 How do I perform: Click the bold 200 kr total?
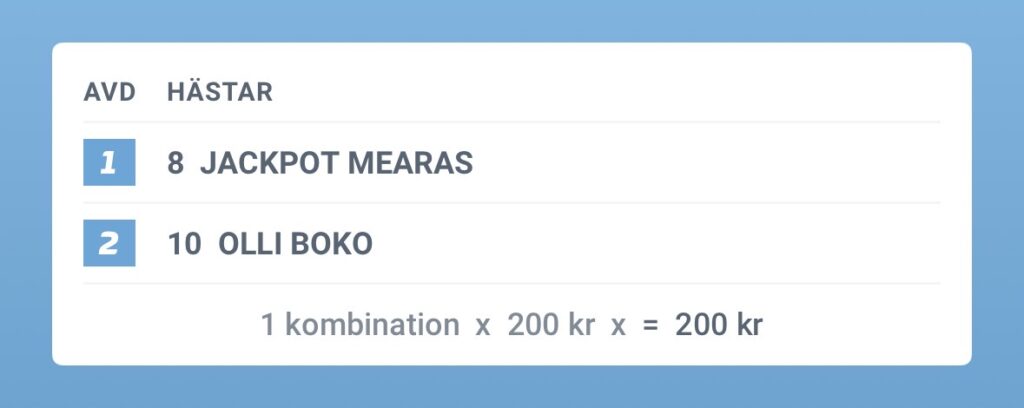point(718,325)
